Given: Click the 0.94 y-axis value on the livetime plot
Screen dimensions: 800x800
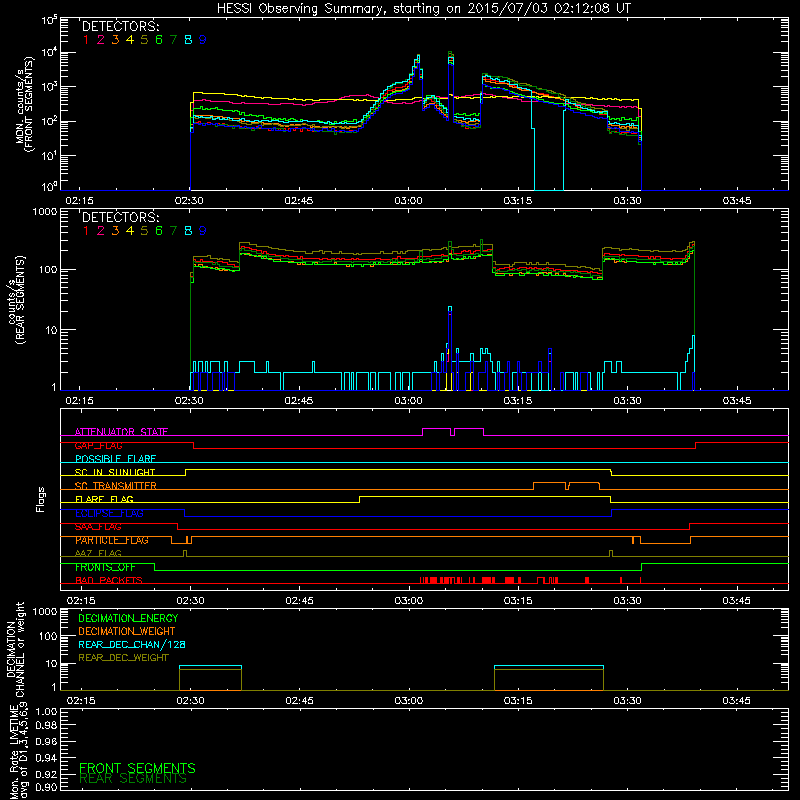Looking at the screenshot, I should [x=46, y=757].
